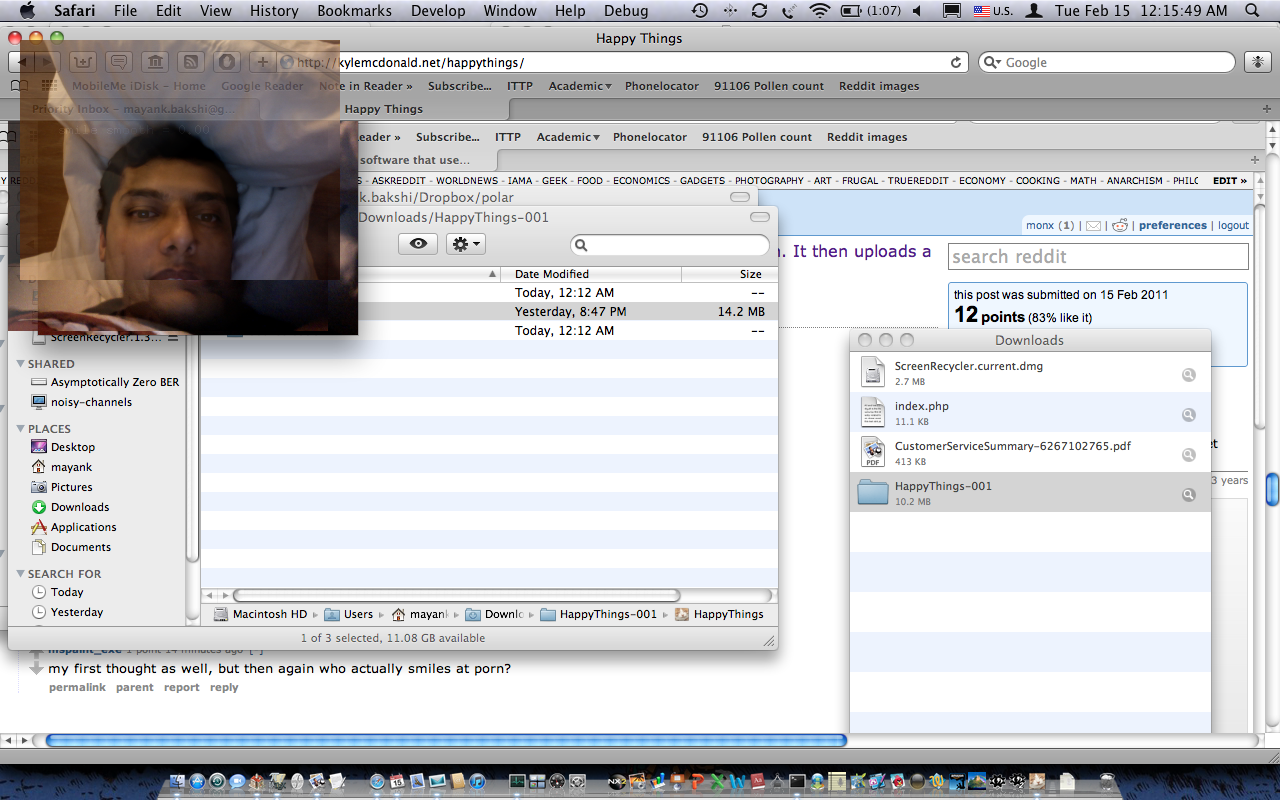Downvote the comment with the down arrow
Screen dimensions: 1280x800
[36, 668]
